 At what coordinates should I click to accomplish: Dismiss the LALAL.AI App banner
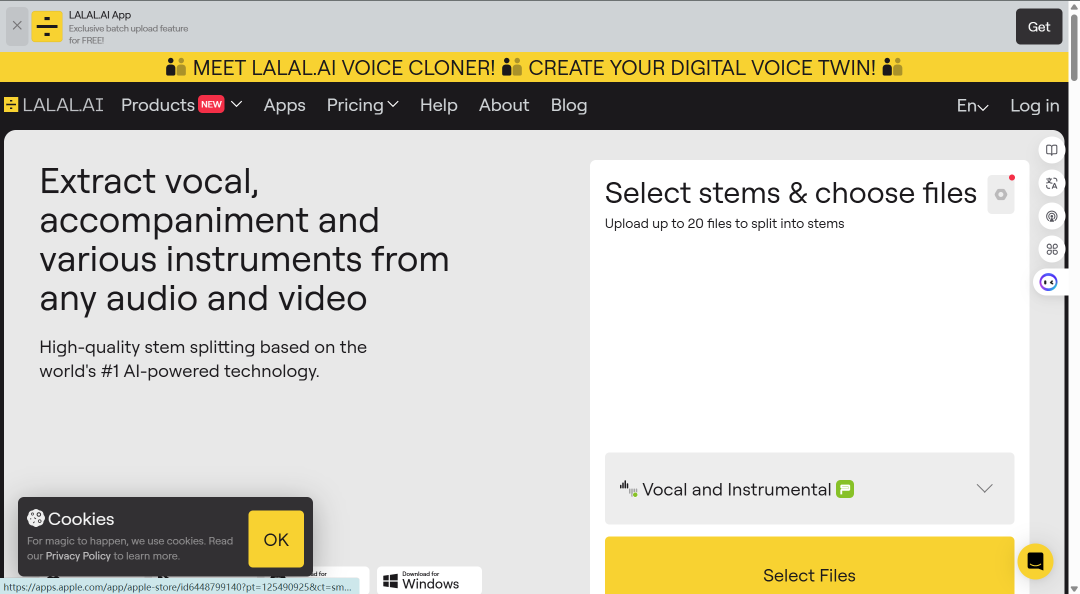pyautogui.click(x=17, y=25)
